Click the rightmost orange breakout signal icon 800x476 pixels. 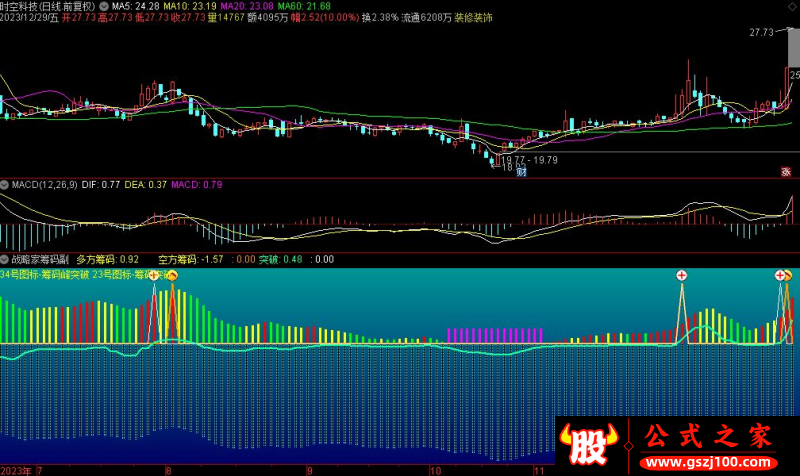788,275
